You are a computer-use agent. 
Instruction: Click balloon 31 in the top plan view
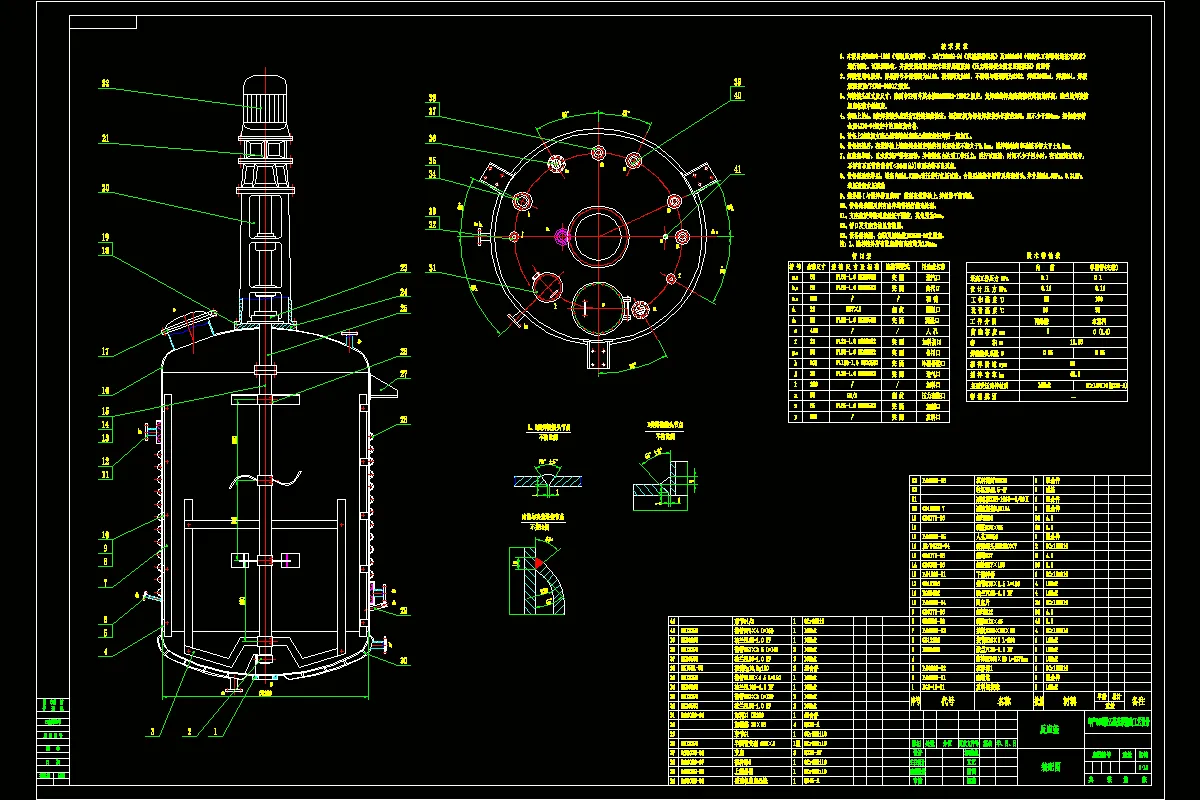[433, 268]
